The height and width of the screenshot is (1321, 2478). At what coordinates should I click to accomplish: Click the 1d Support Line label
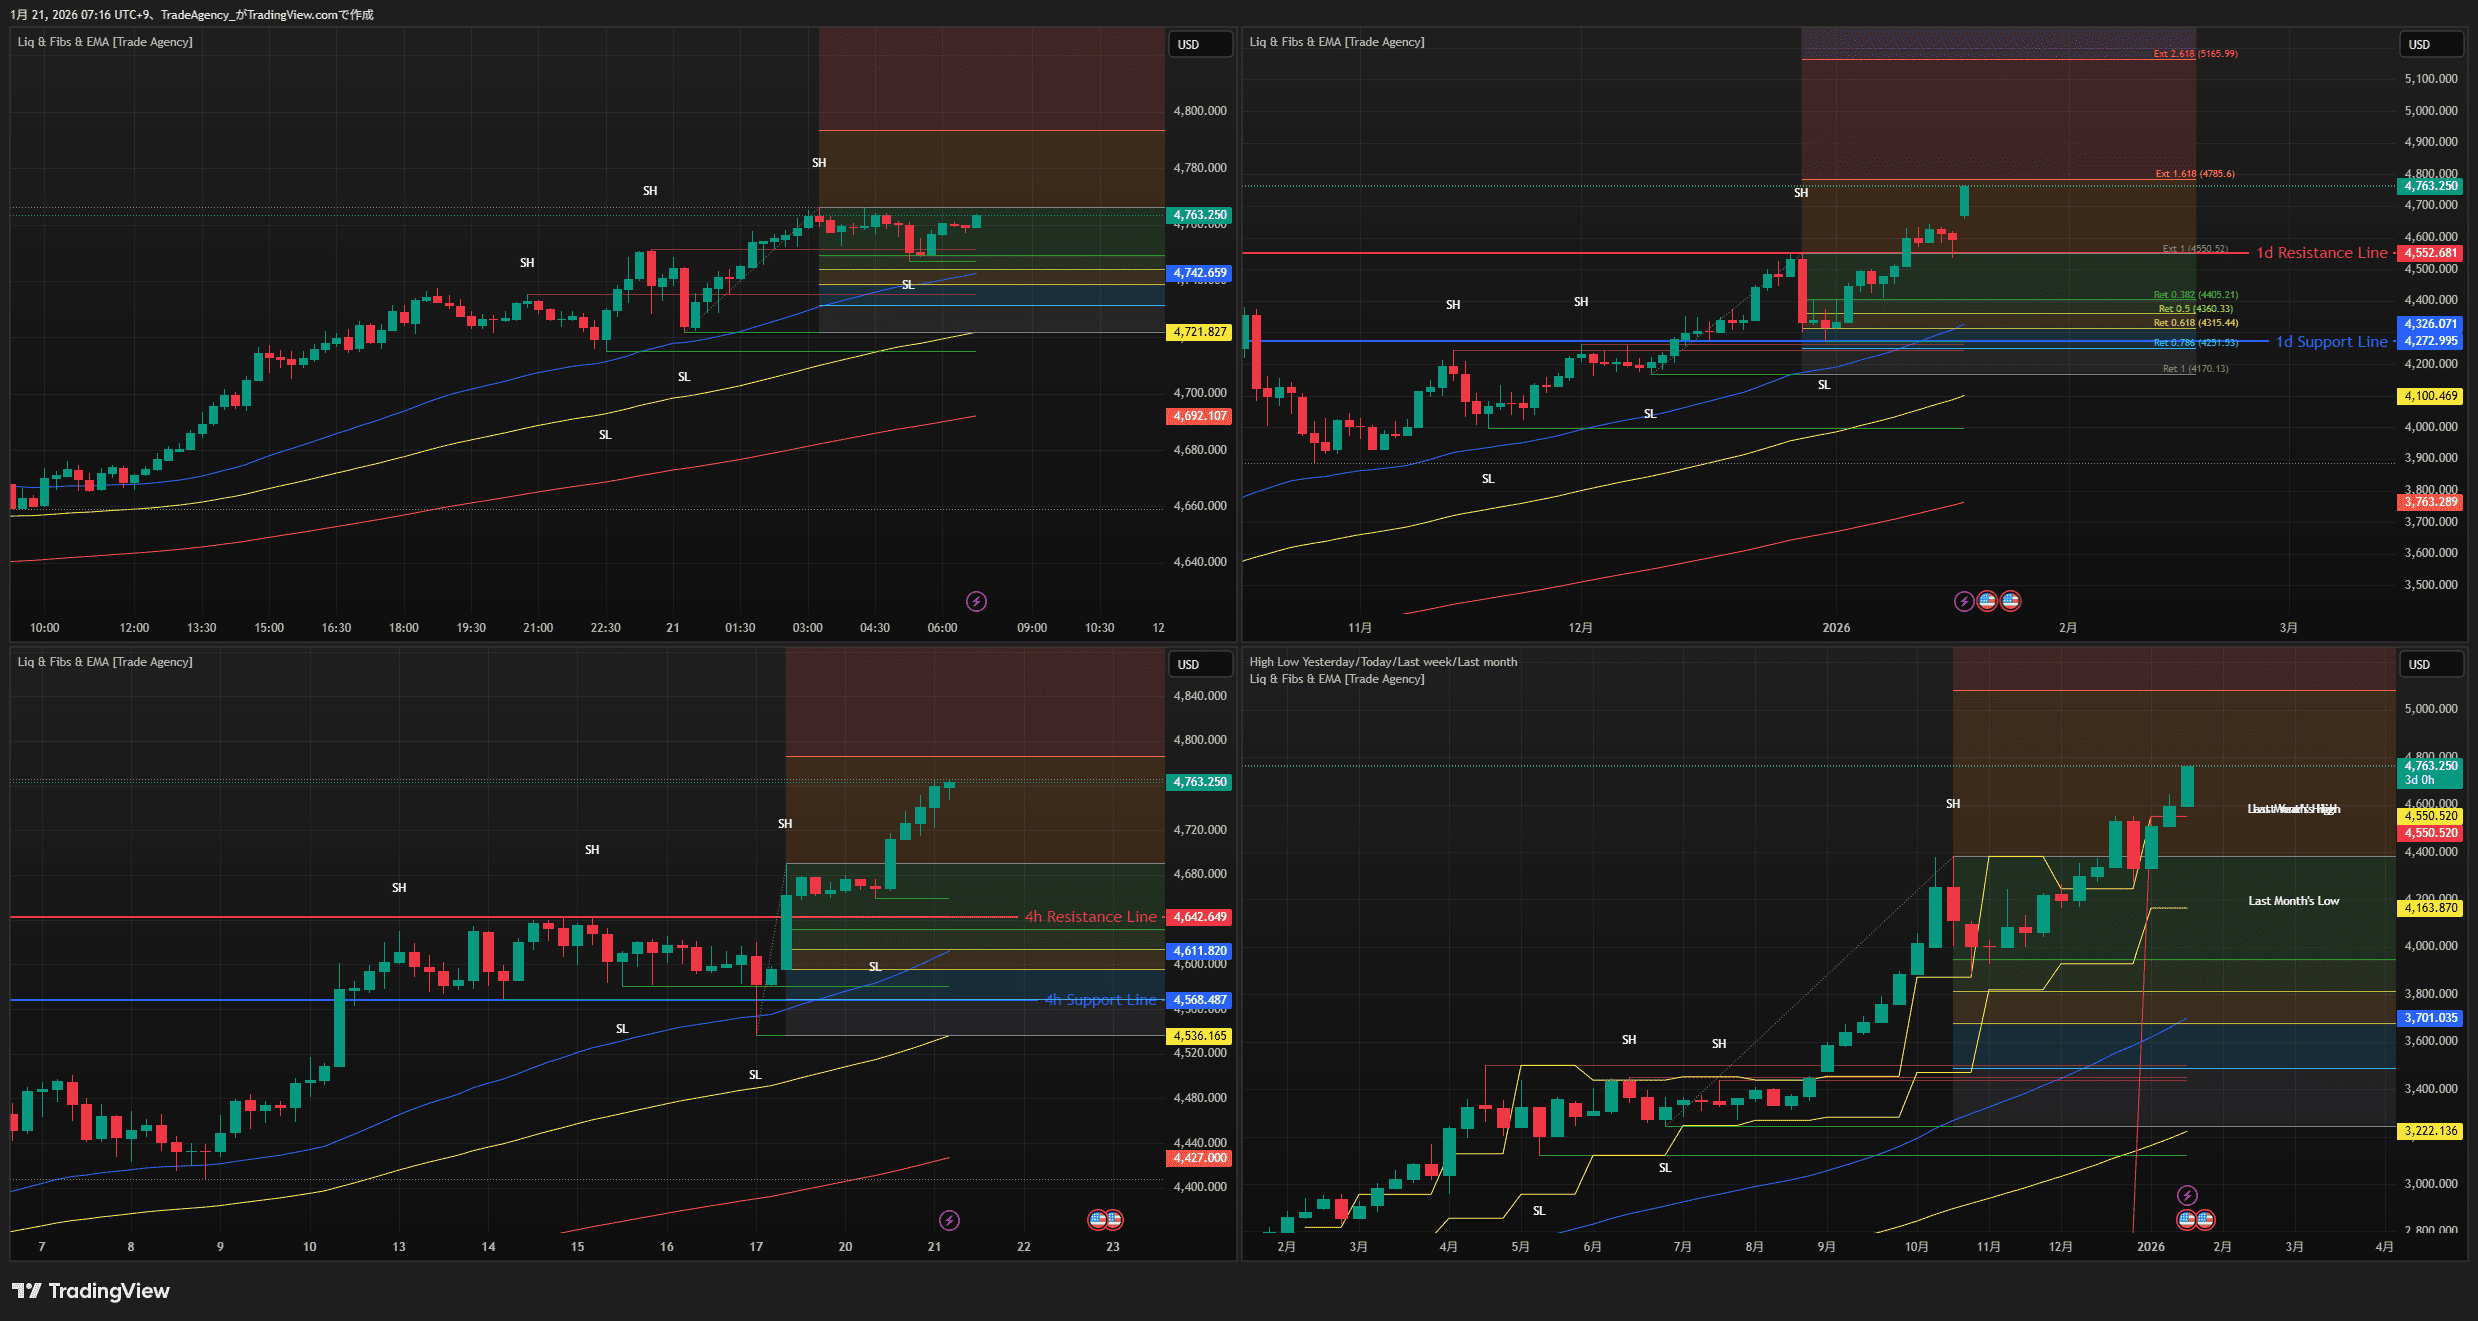[2331, 342]
